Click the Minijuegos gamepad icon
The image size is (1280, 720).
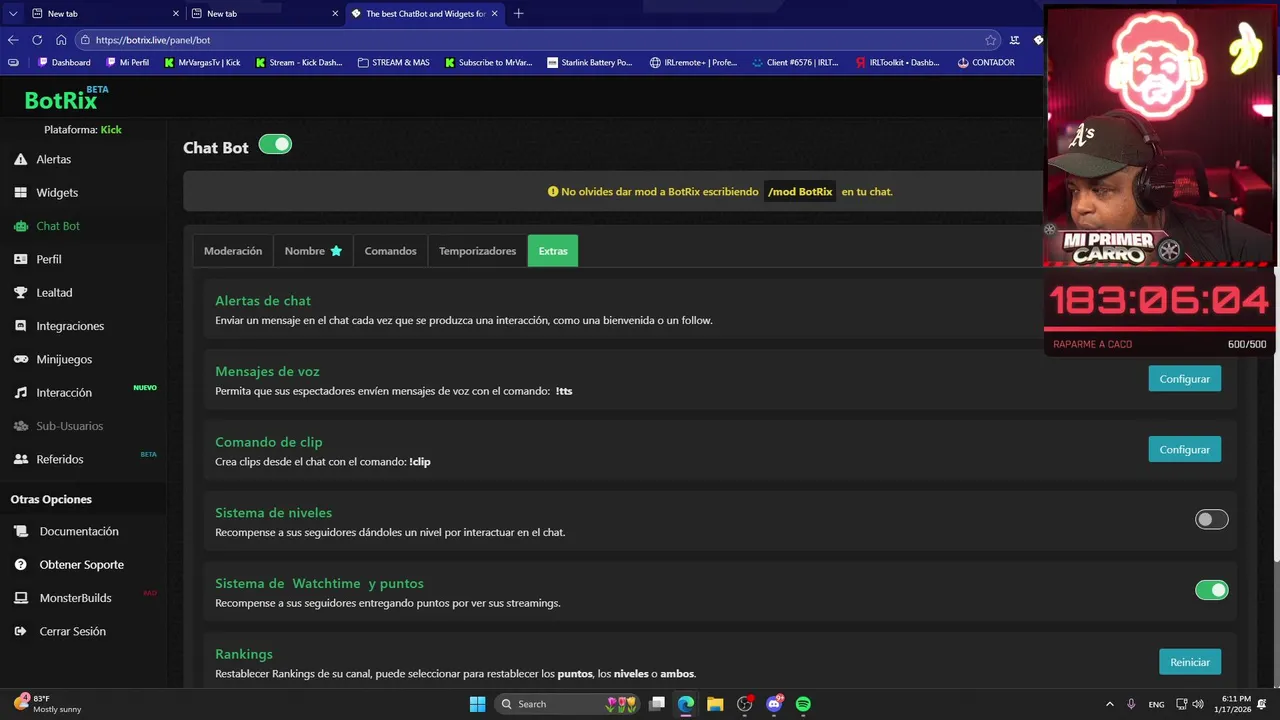coord(20,359)
